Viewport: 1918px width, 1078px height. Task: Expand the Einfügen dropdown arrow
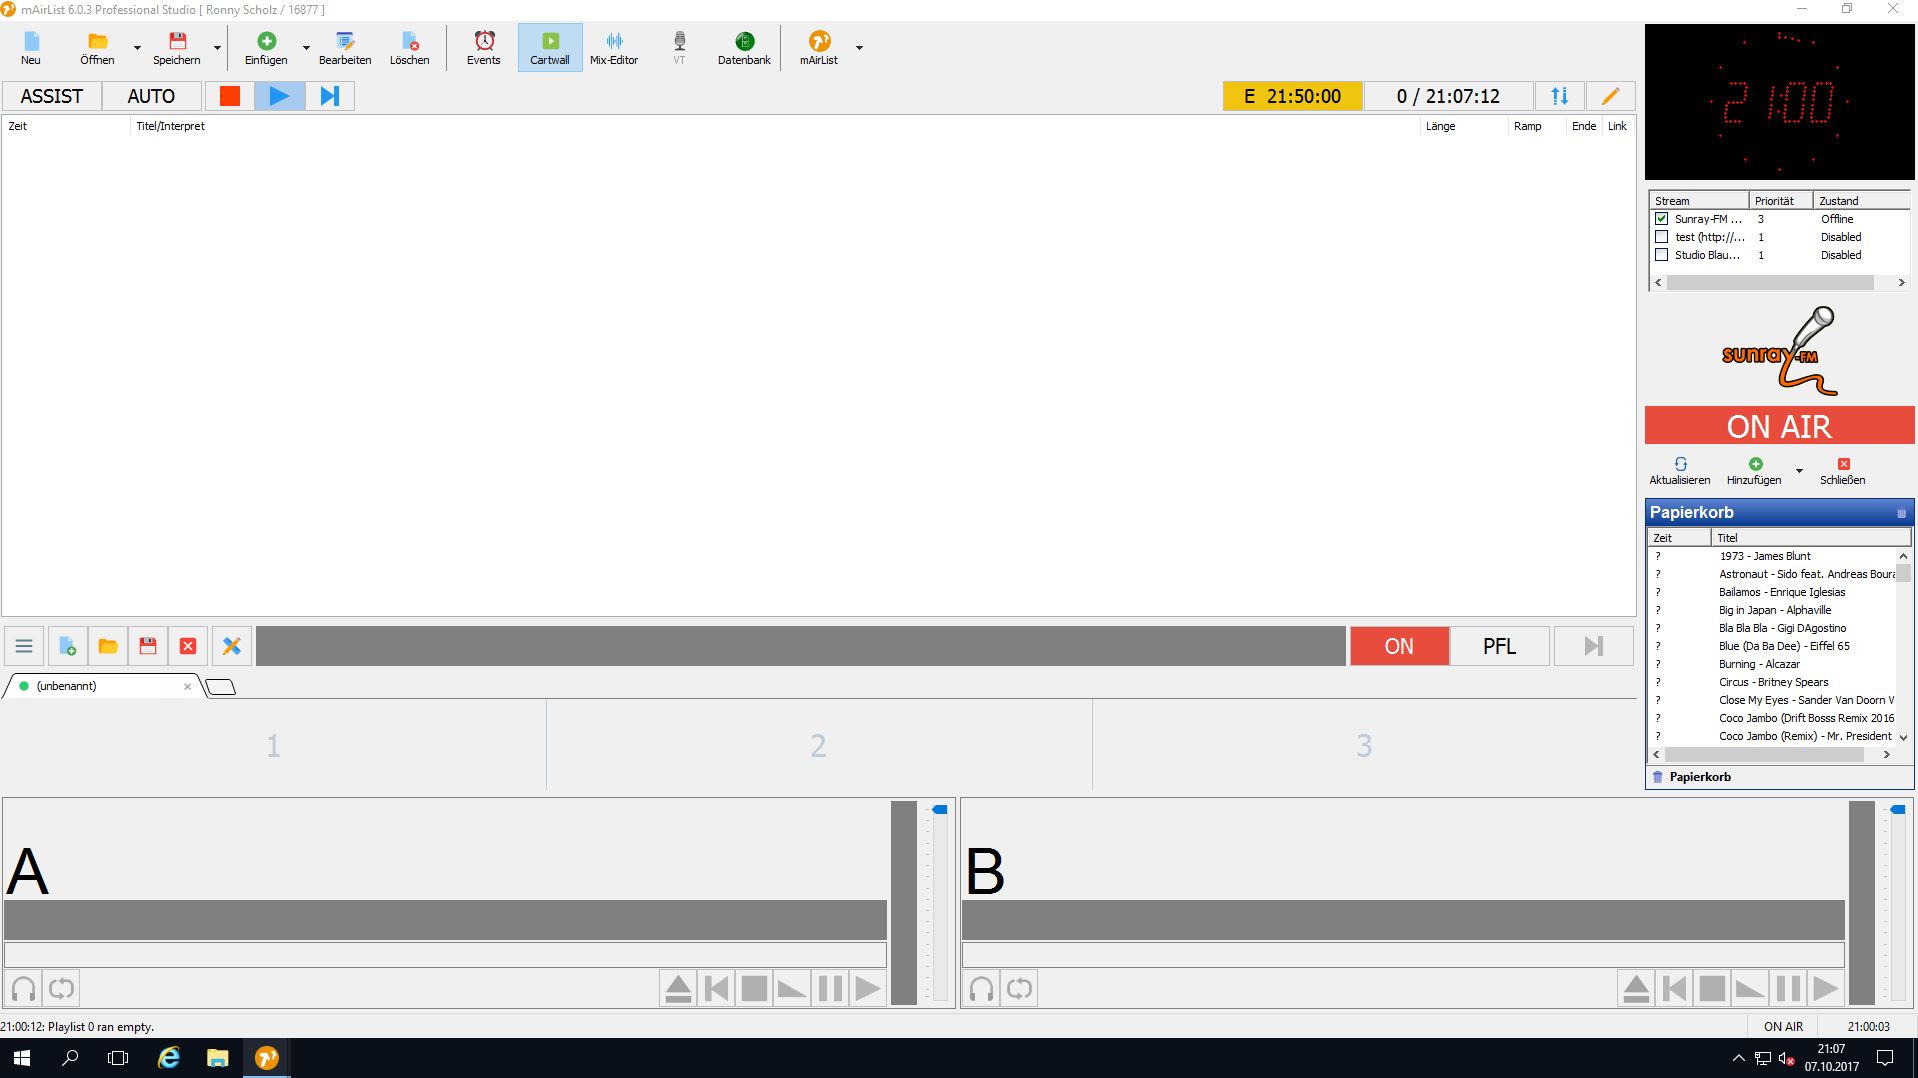coord(306,48)
